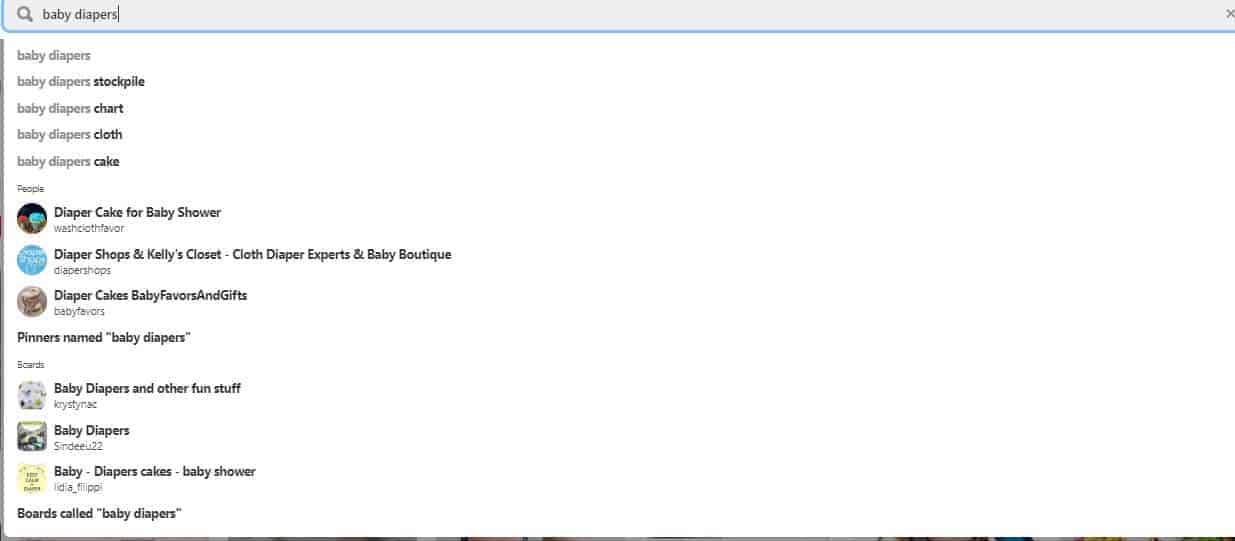Open Diaper Cakes BabyFavorsAndGifts avatar
1235x541 pixels.
pos(32,302)
